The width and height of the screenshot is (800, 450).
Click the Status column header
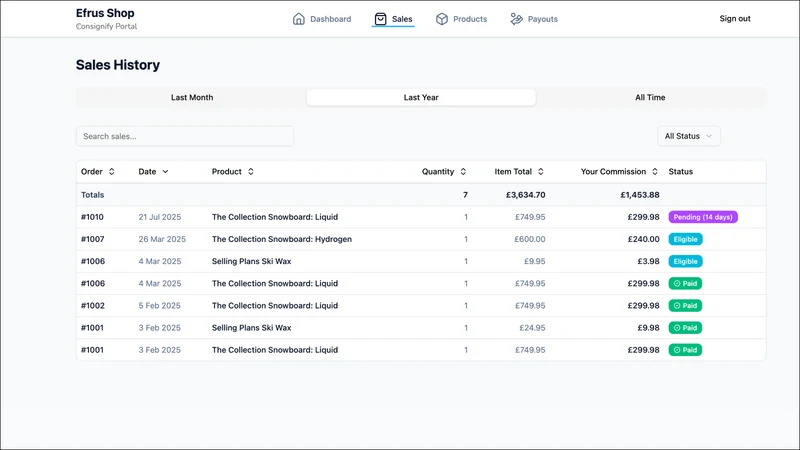pyautogui.click(x=681, y=171)
